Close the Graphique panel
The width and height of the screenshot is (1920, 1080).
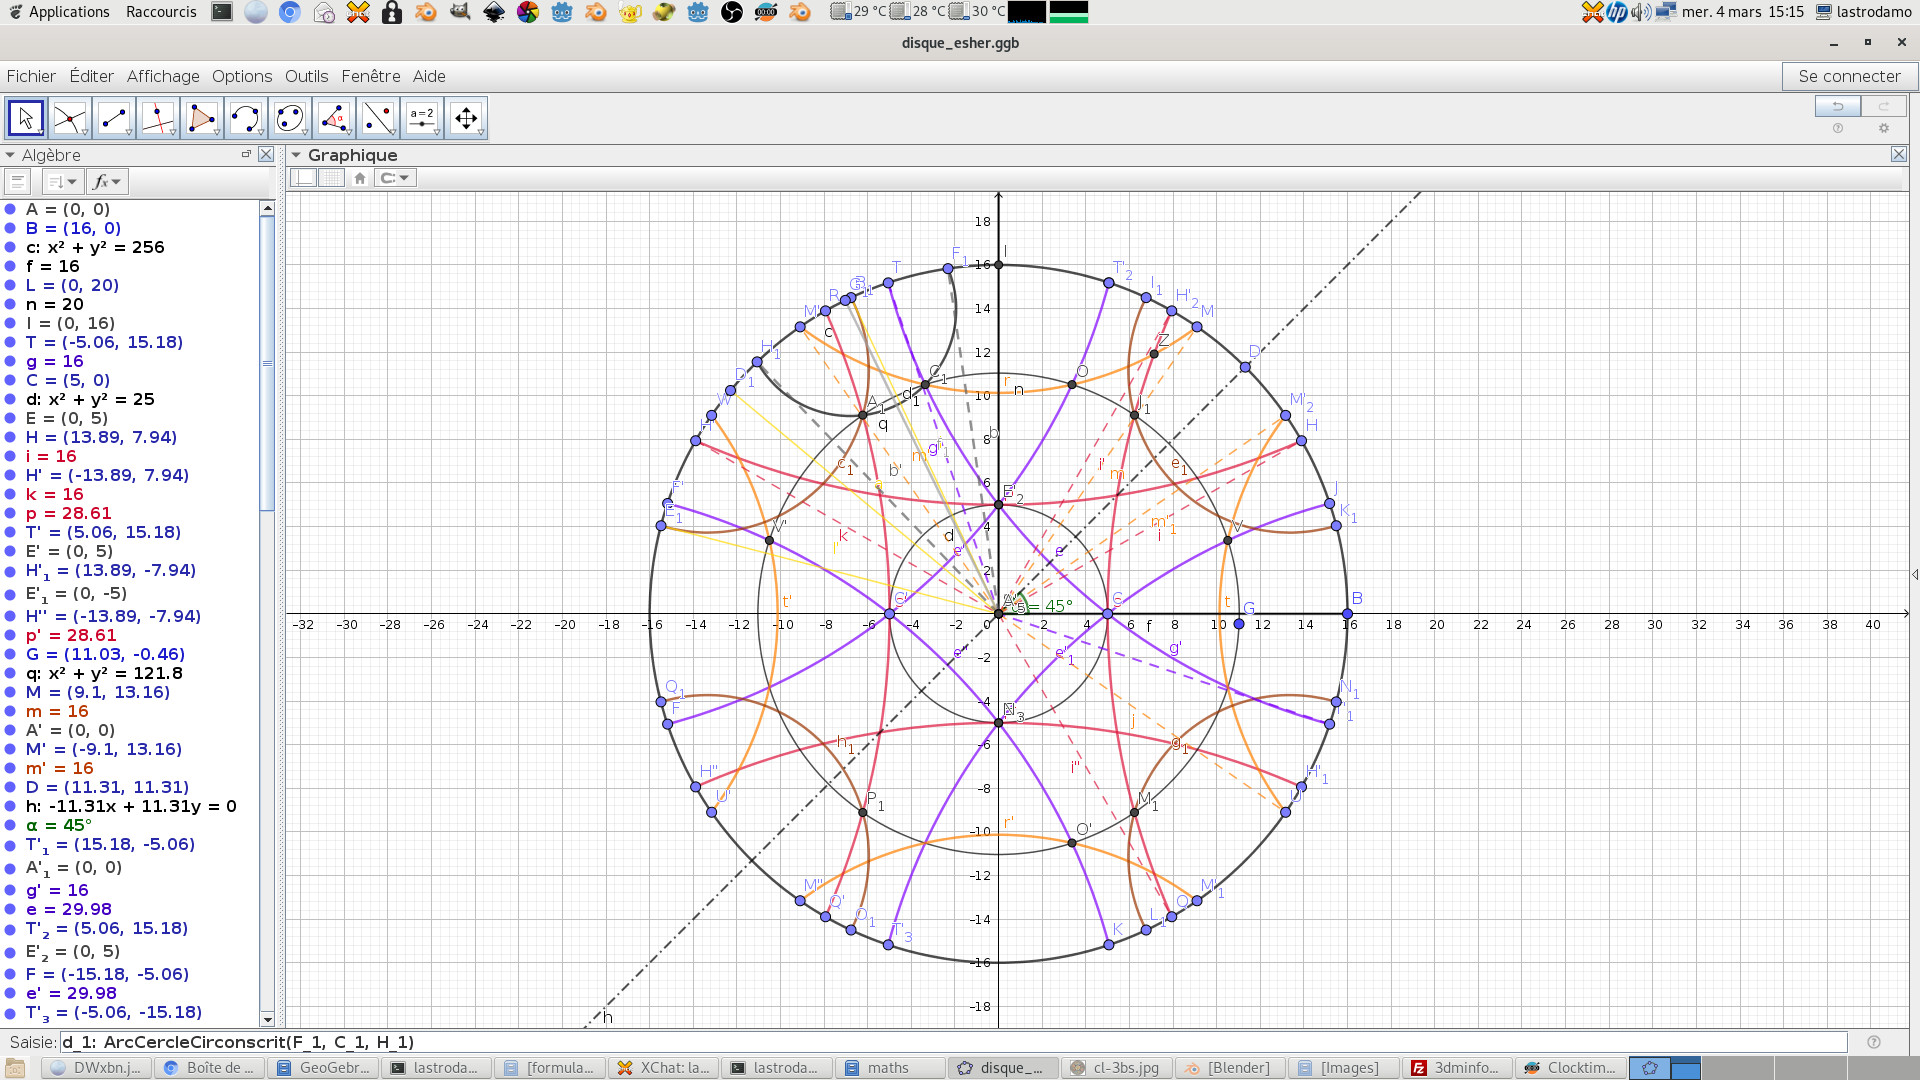pyautogui.click(x=1899, y=154)
